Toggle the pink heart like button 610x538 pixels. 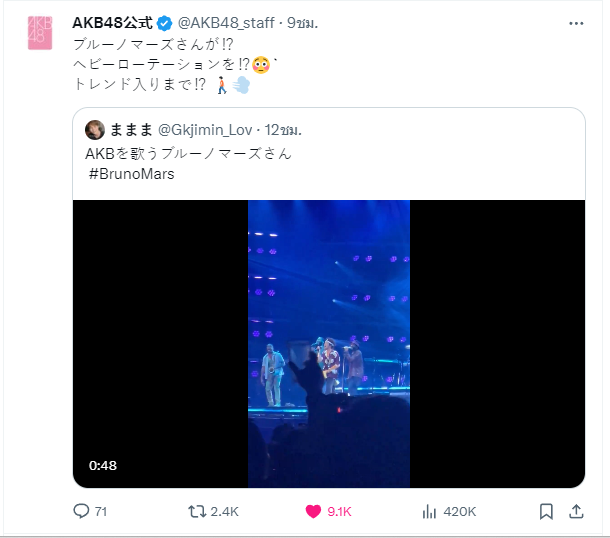(x=313, y=511)
